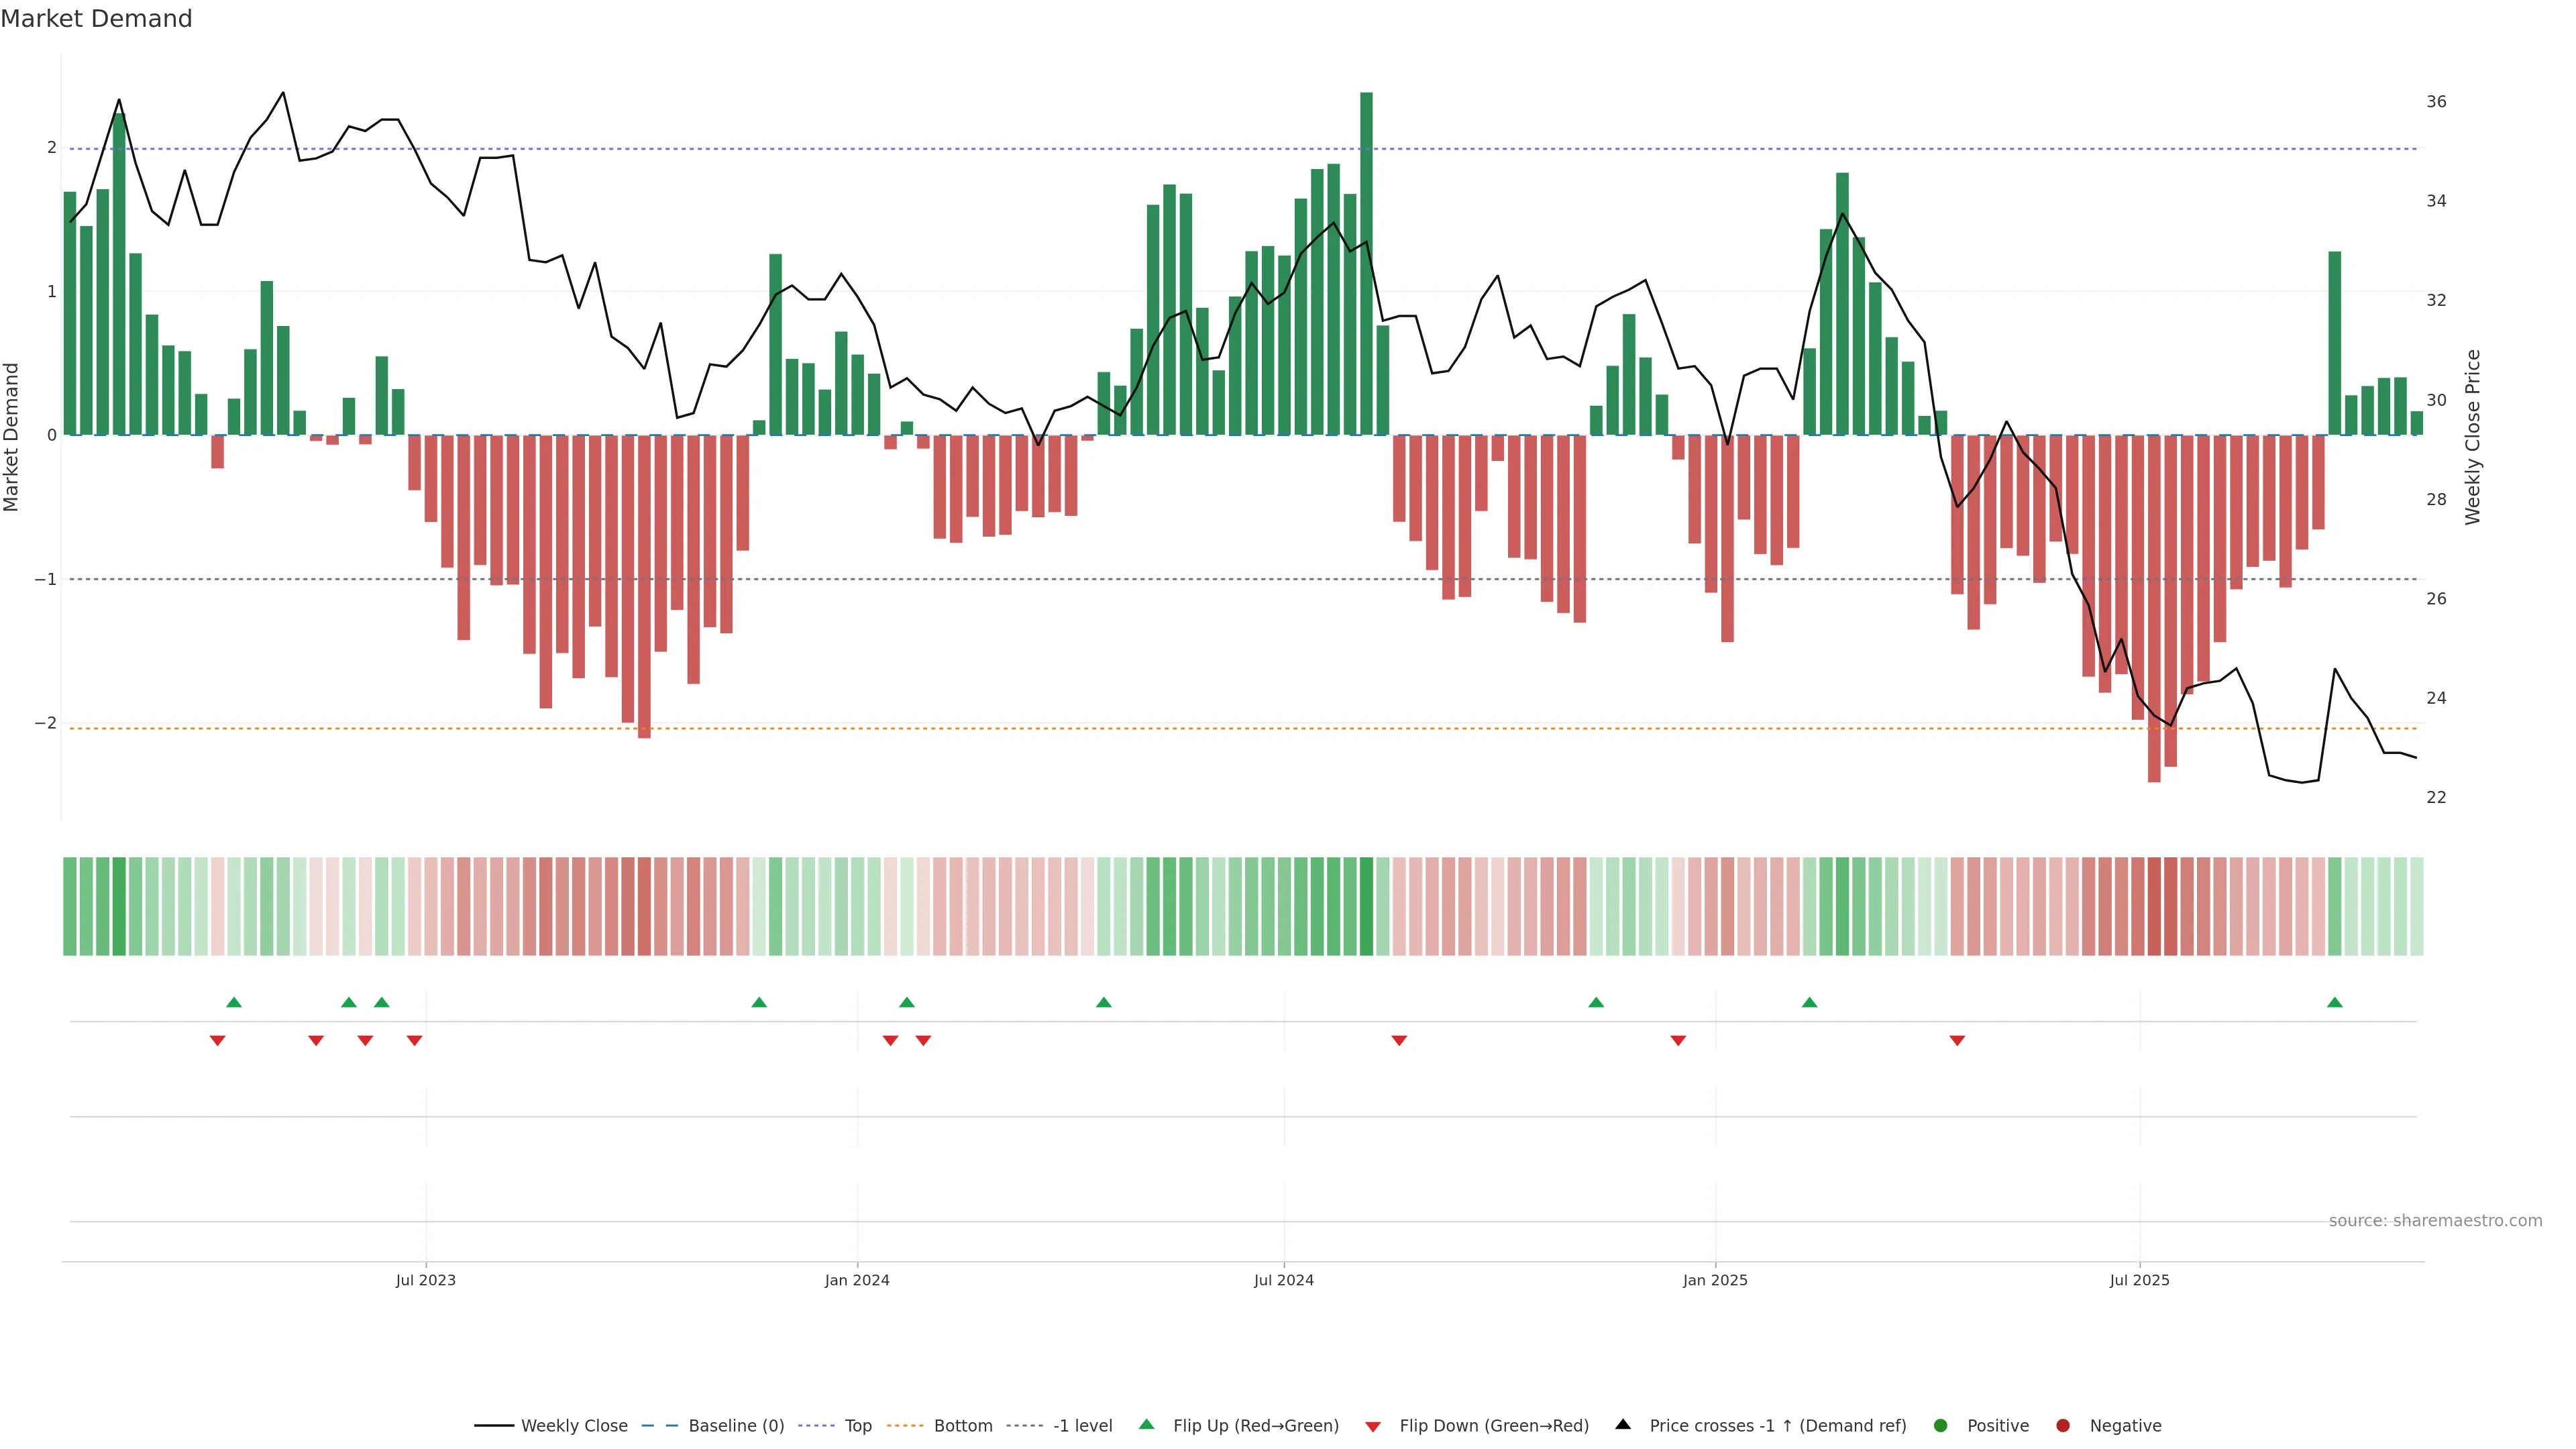2576x1449 pixels.
Task: Click the dark red Negative circle legend icon
Action: (x=2063, y=1426)
